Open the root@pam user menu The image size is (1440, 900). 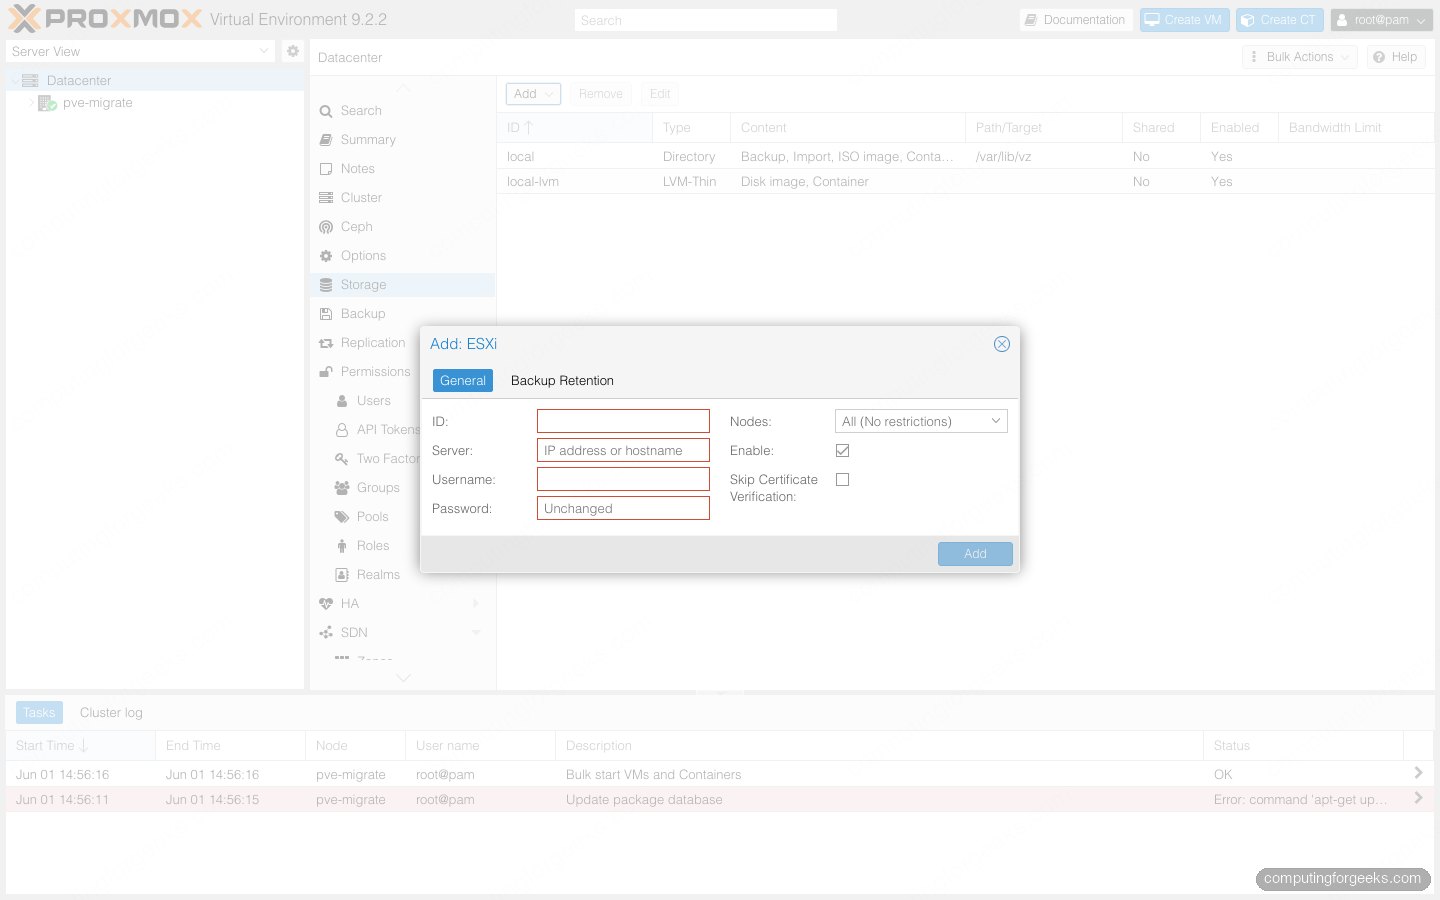click(x=1382, y=20)
